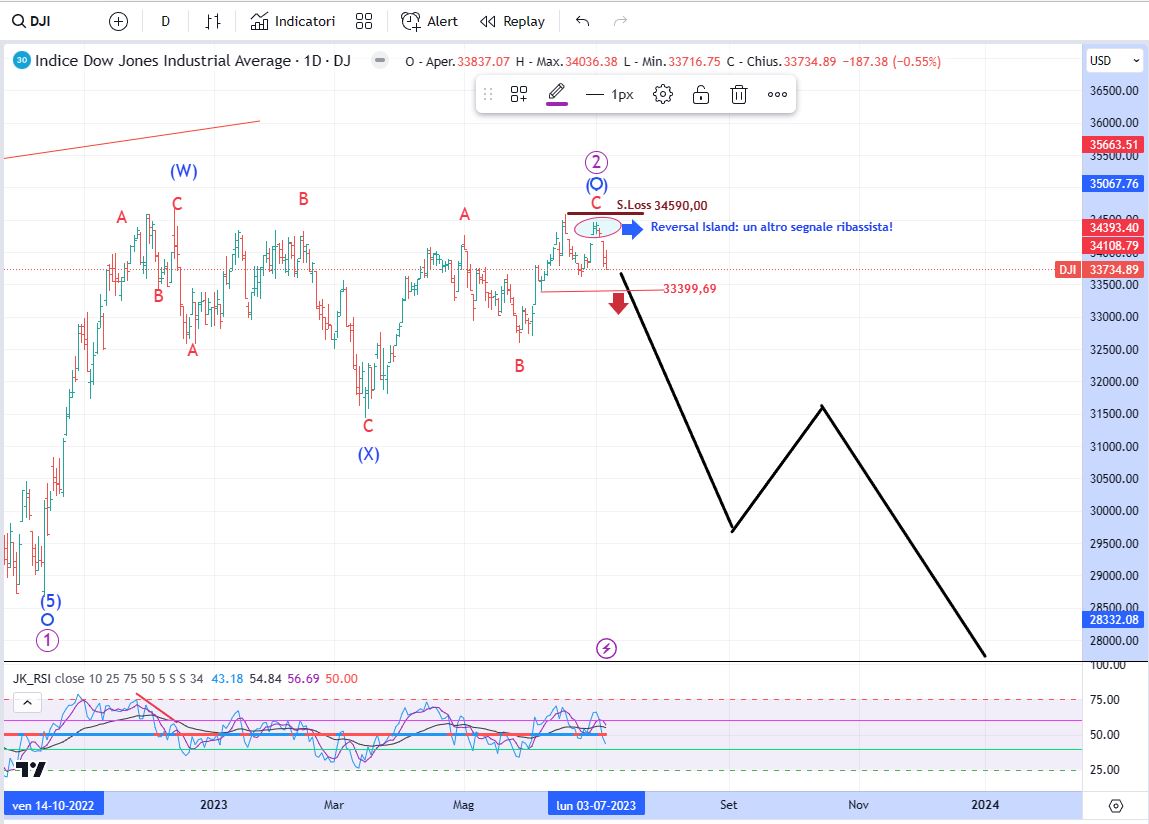Select the (X) wave label

pyautogui.click(x=369, y=454)
